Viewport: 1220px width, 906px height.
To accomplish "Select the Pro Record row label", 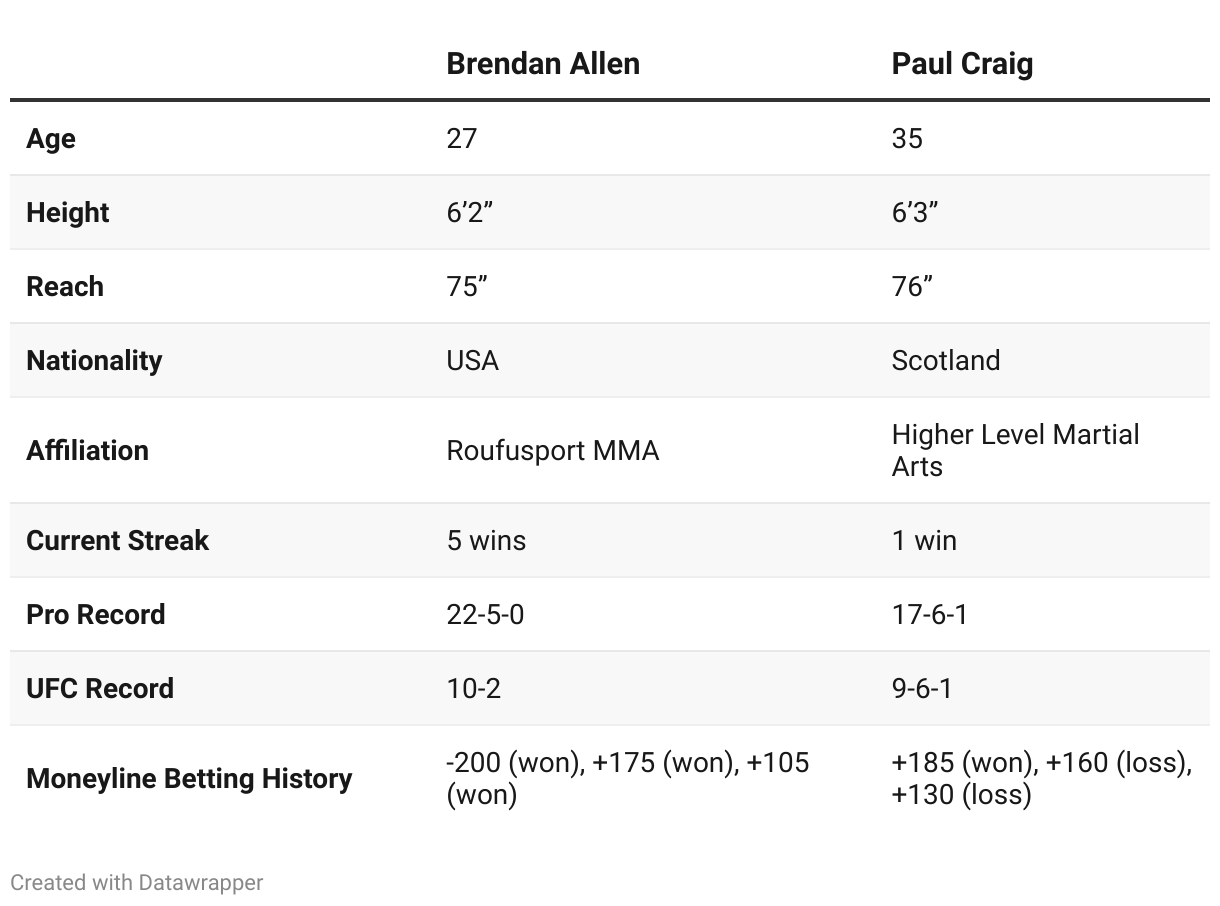I will point(96,614).
